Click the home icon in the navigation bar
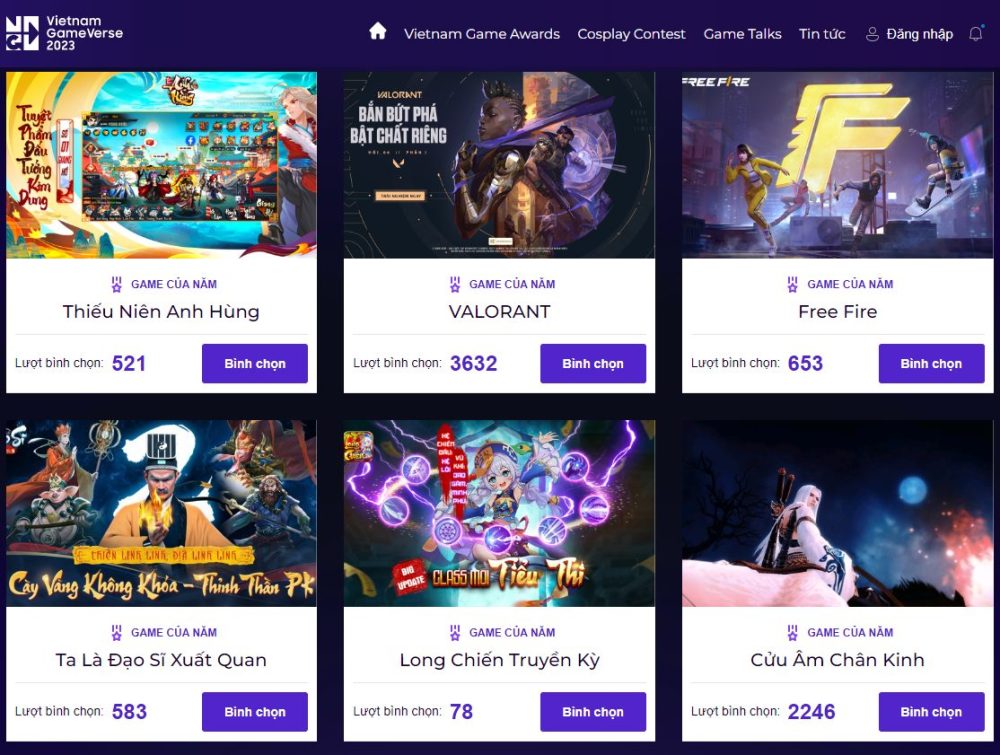The image size is (1000, 755). coord(377,32)
